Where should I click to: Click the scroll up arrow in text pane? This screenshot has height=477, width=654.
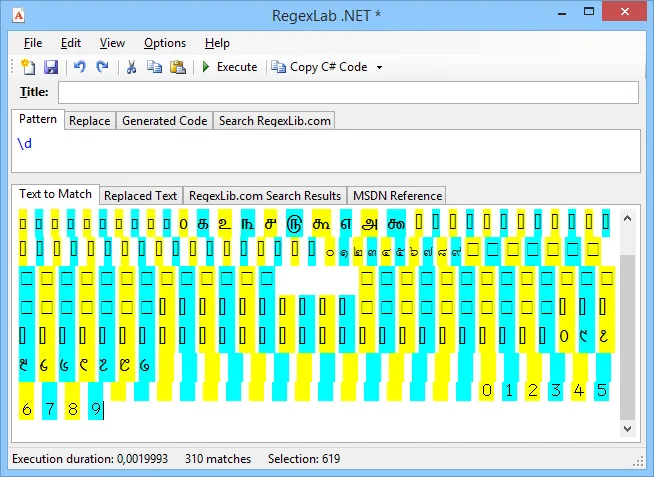tap(628, 218)
